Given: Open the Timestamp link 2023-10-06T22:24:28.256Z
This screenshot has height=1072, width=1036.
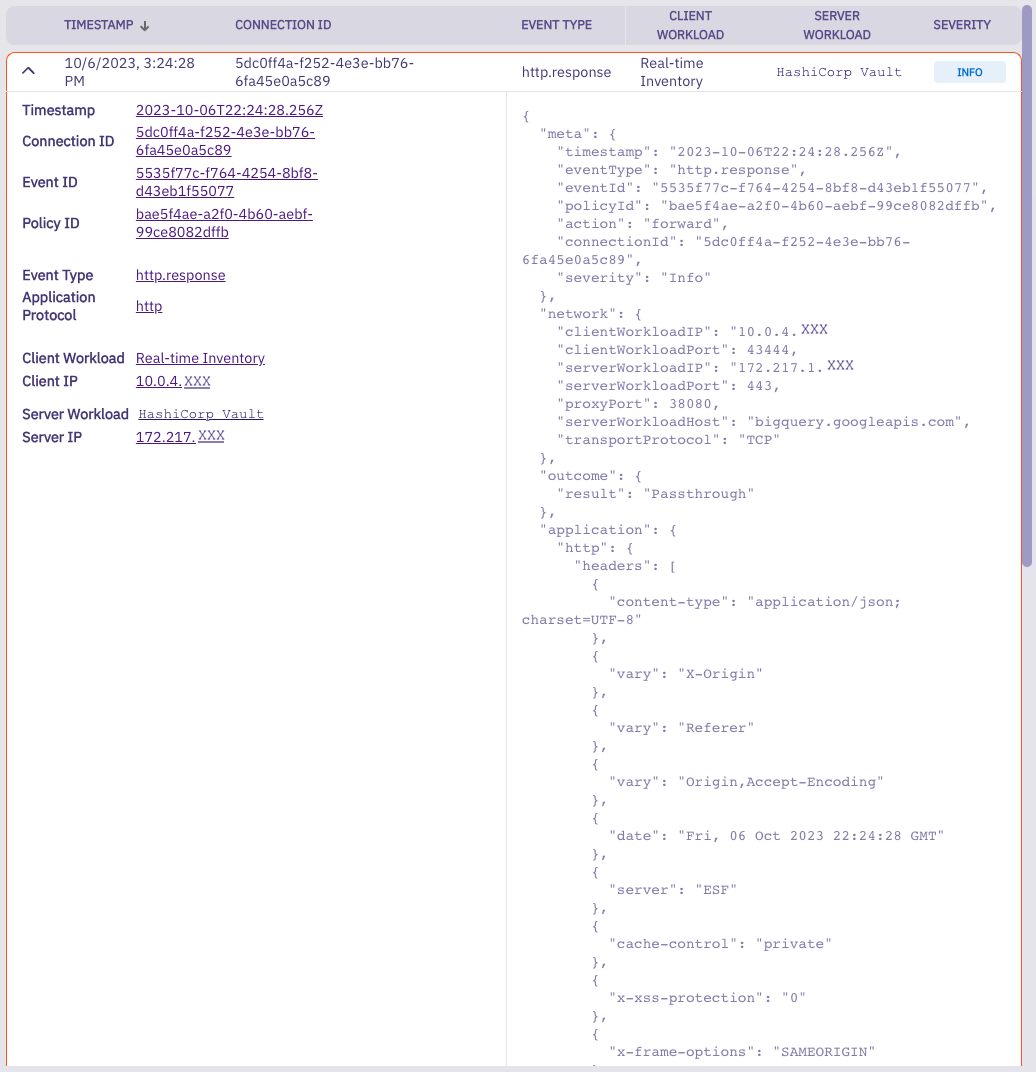Looking at the screenshot, I should (x=229, y=110).
